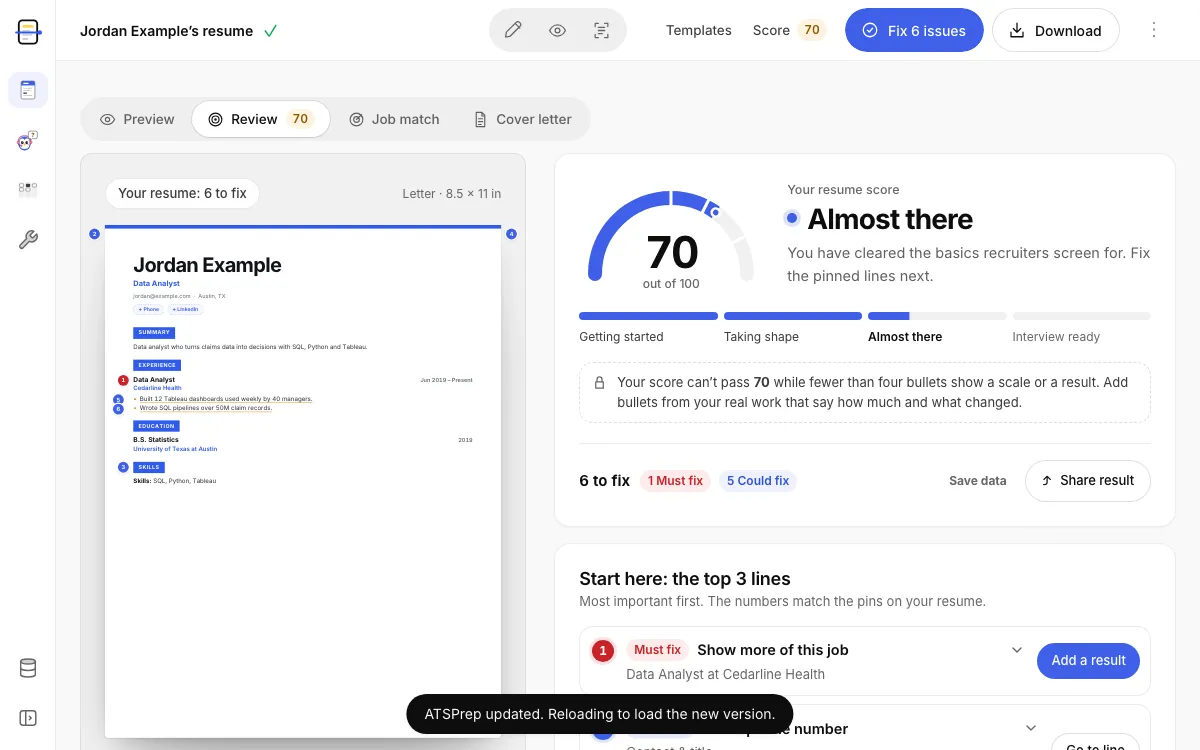This screenshot has height=750, width=1200.
Task: Select the scan mode icon in the top bar
Action: [601, 30]
